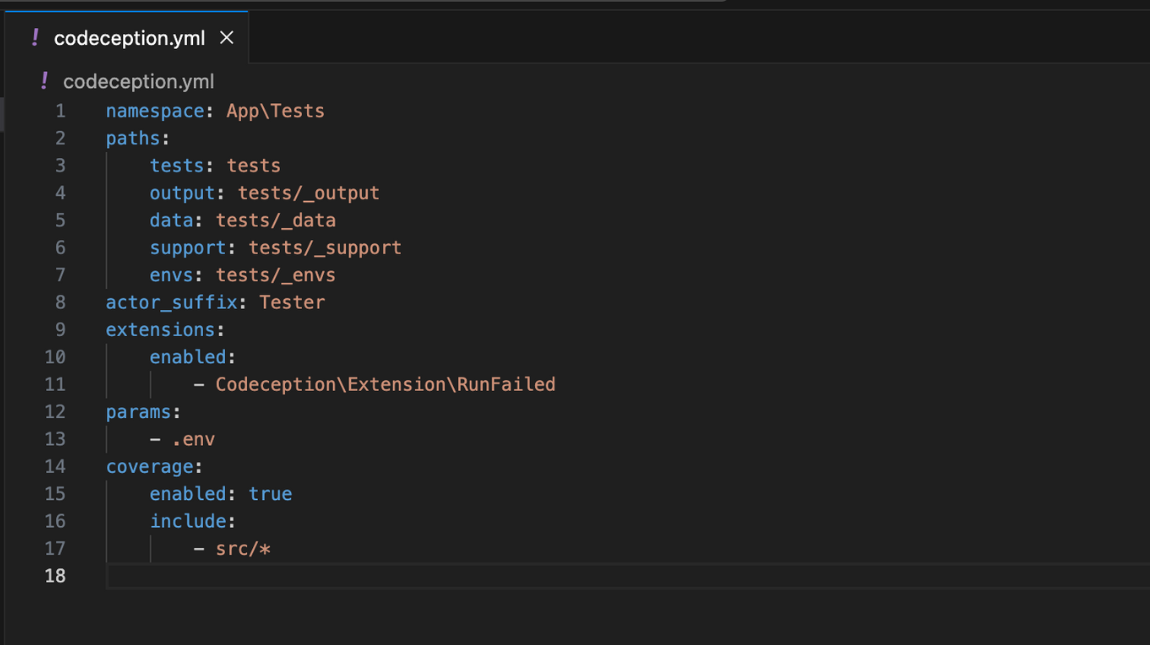Click the extensions key on line 9
This screenshot has width=1150, height=650.
159,329
